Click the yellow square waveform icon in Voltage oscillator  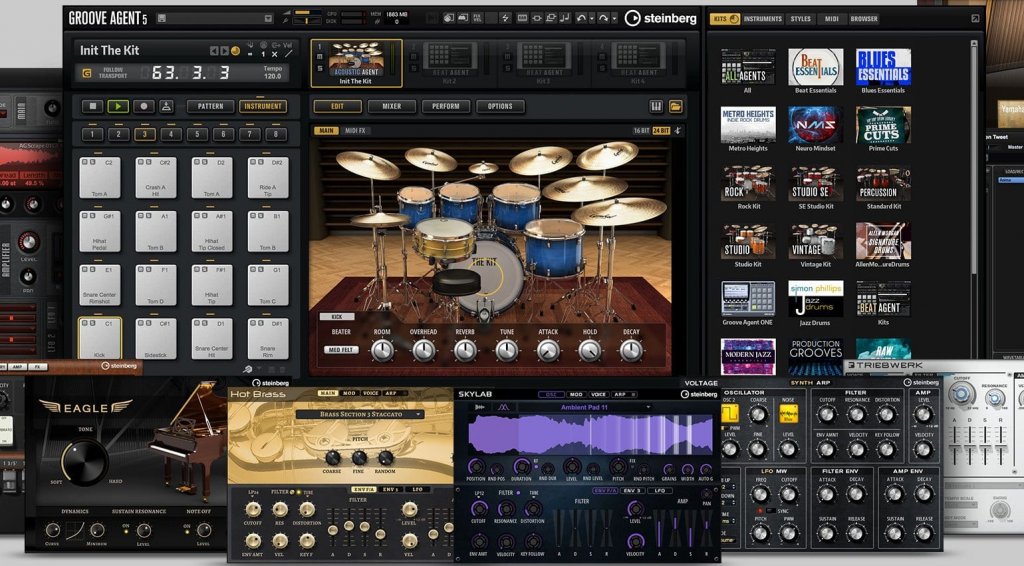[x=728, y=413]
